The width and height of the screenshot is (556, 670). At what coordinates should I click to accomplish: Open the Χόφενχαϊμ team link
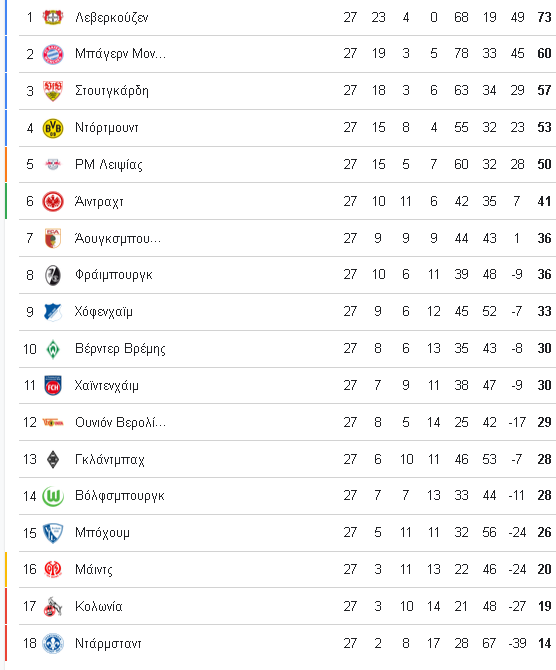coord(103,311)
